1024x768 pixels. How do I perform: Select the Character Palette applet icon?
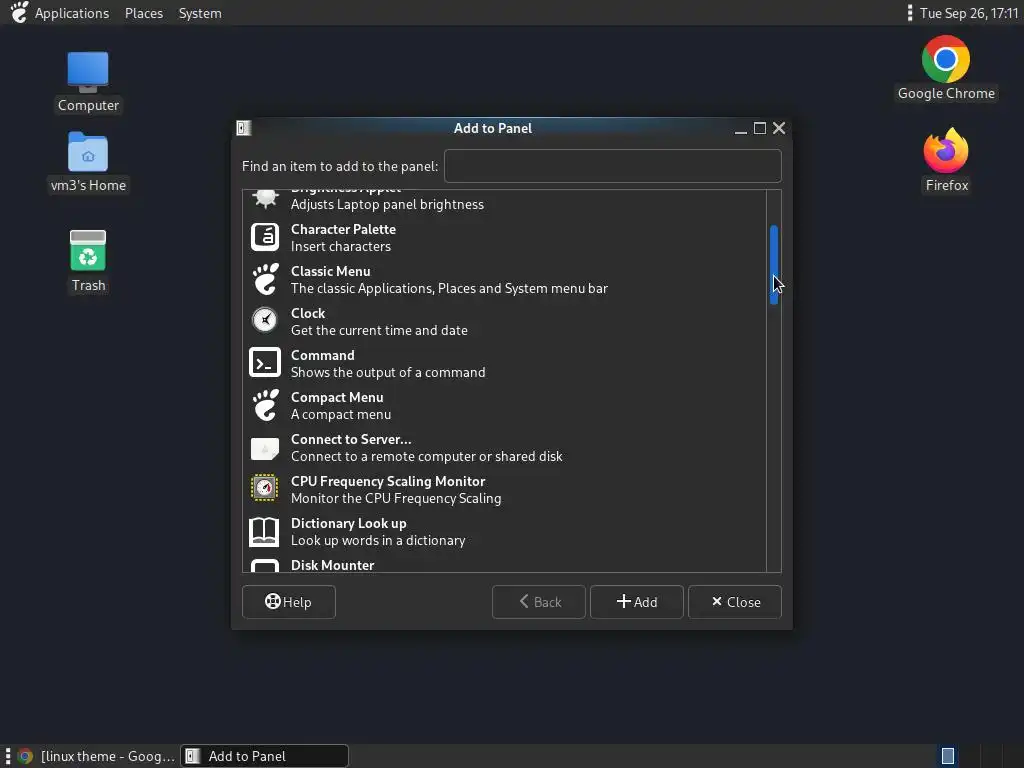coord(264,237)
